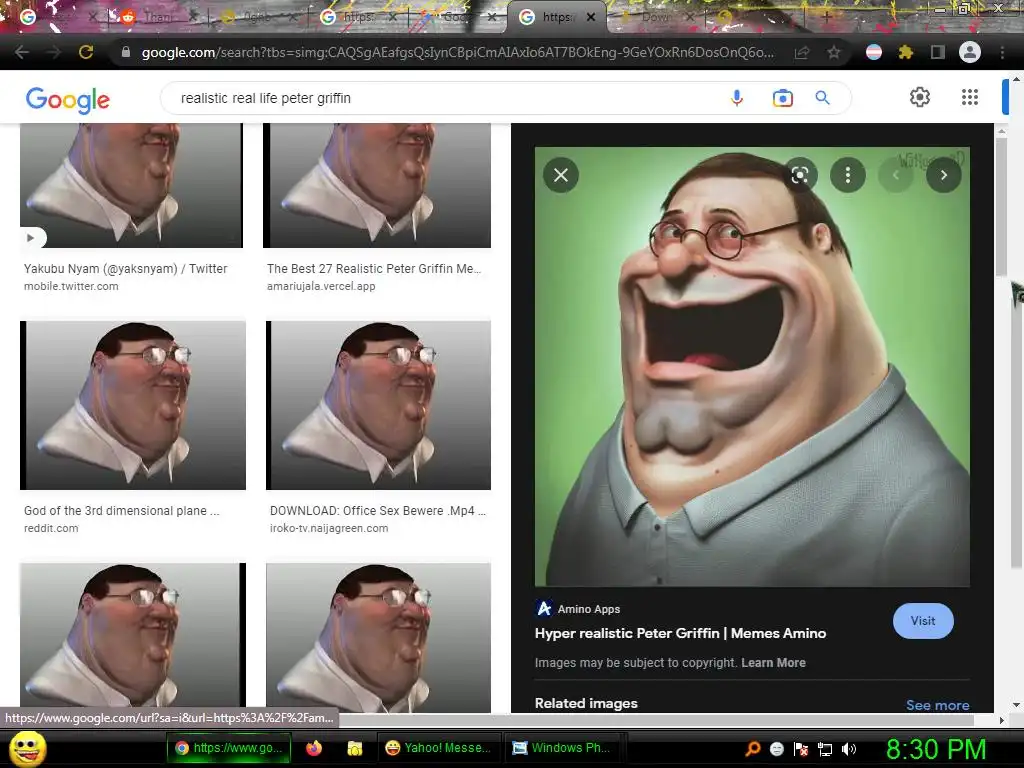Go back to the previous page
Image resolution: width=1024 pixels, height=768 pixels.
[22, 52]
